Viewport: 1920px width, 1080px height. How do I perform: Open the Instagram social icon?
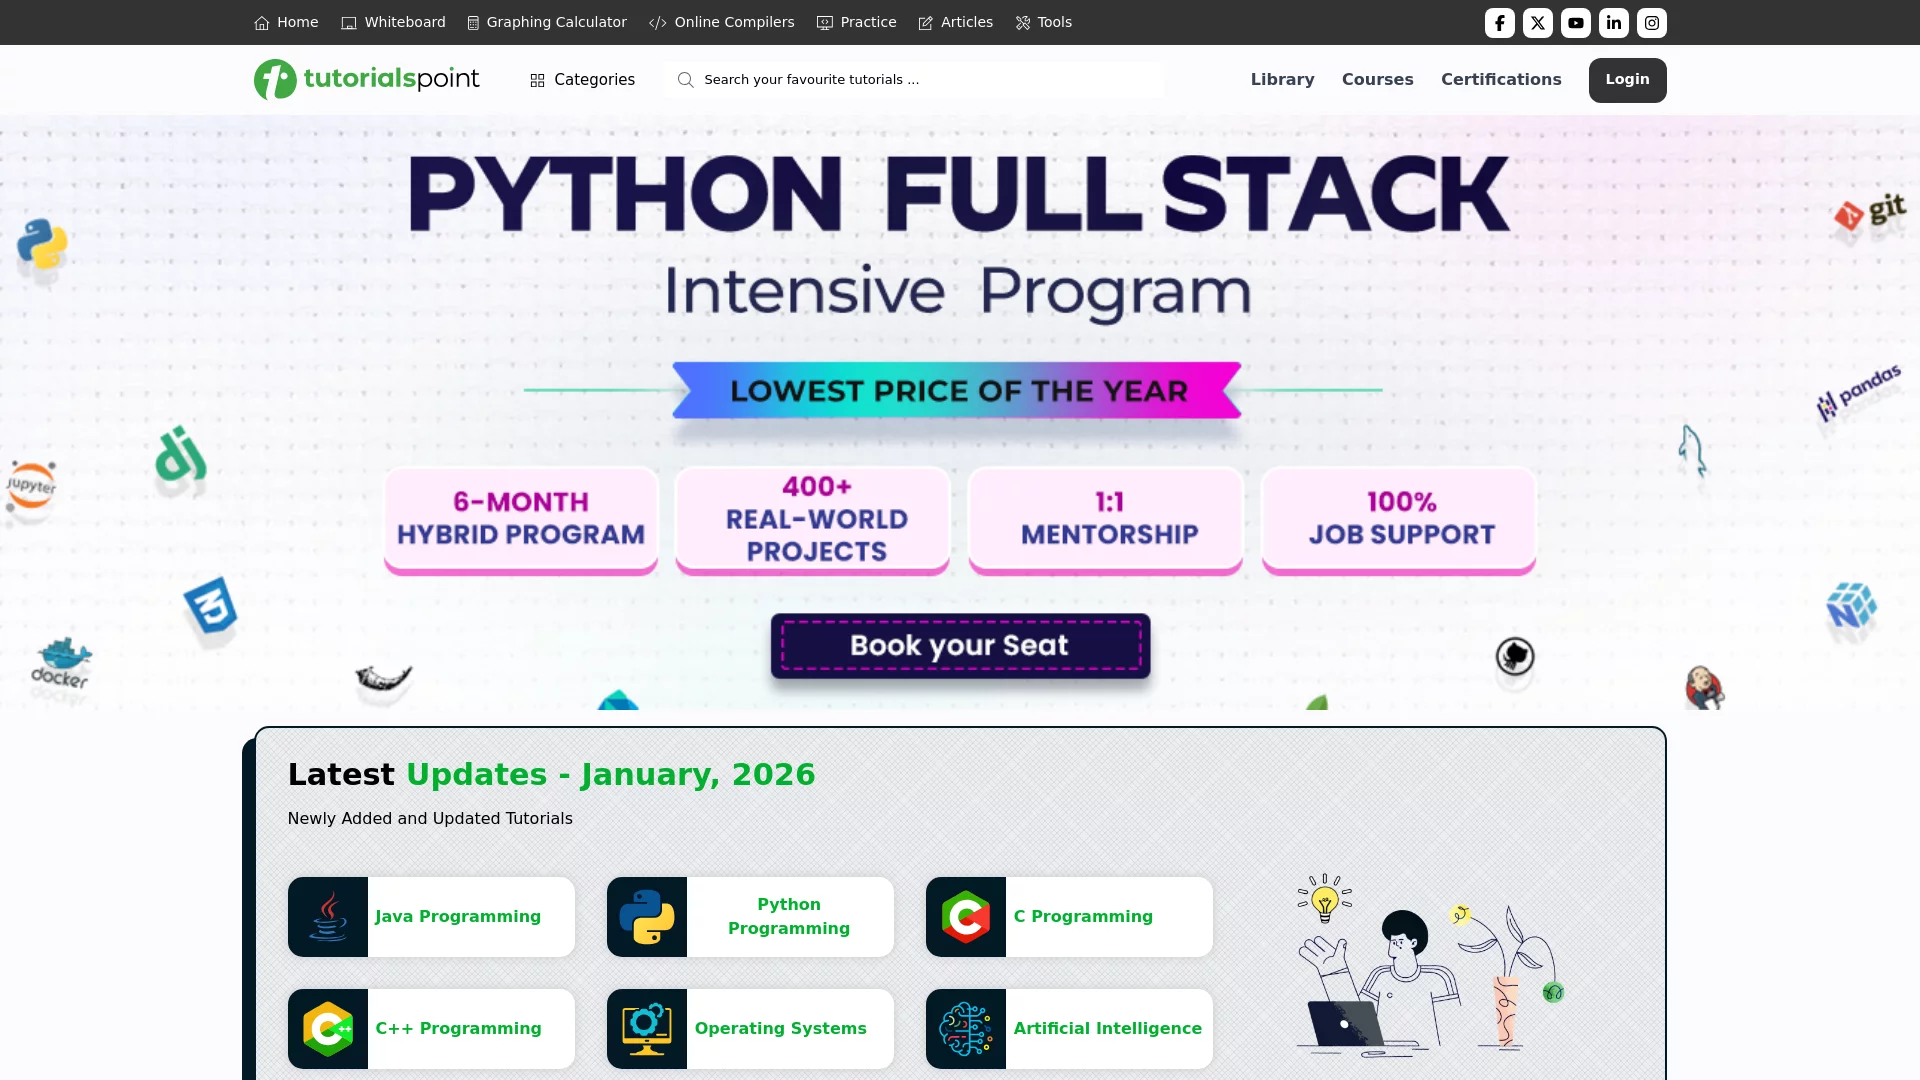pos(1651,23)
